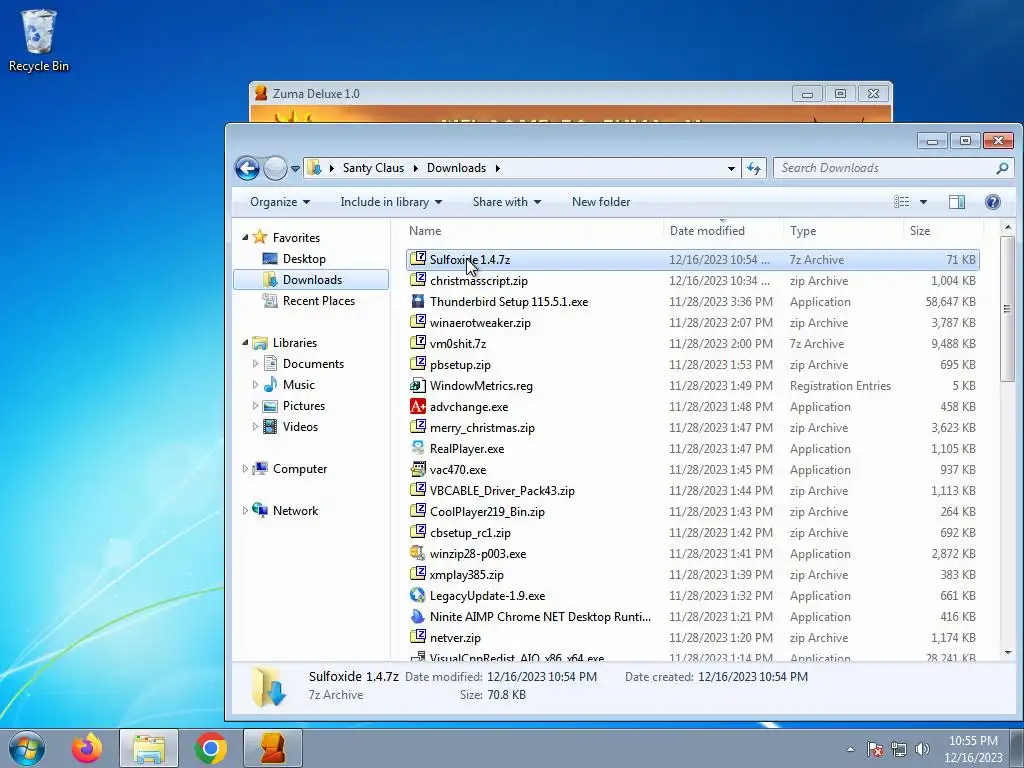1024x768 pixels.
Task: Open the view options dropdown arrow
Action: pyautogui.click(x=923, y=202)
